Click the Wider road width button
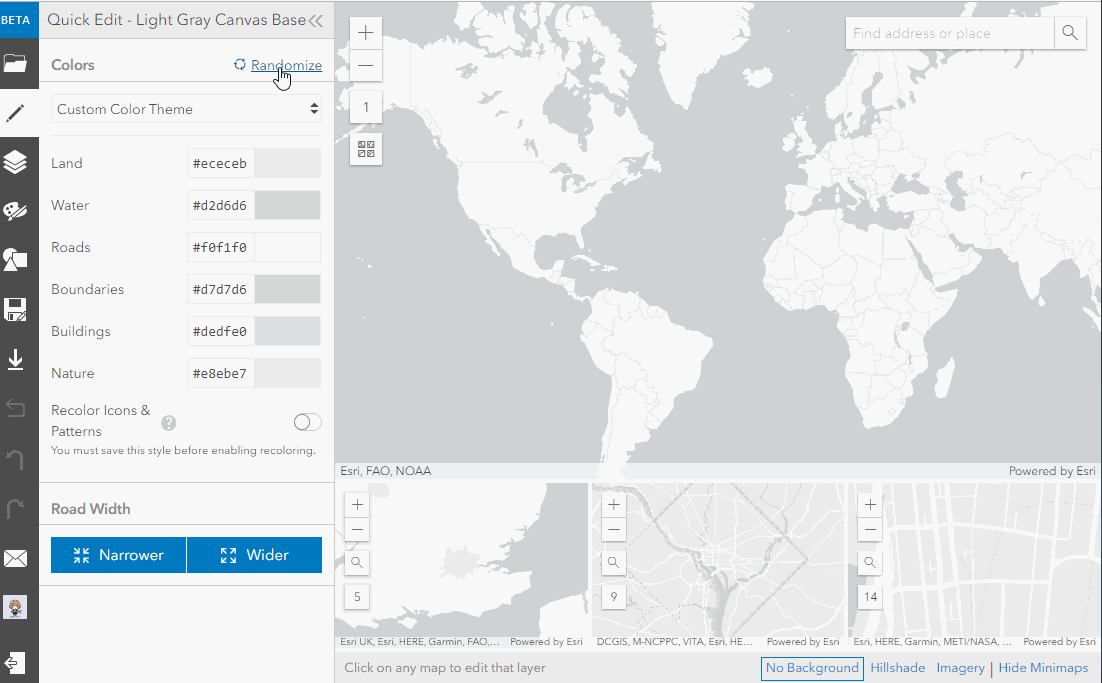The width and height of the screenshot is (1102, 683). pos(254,555)
